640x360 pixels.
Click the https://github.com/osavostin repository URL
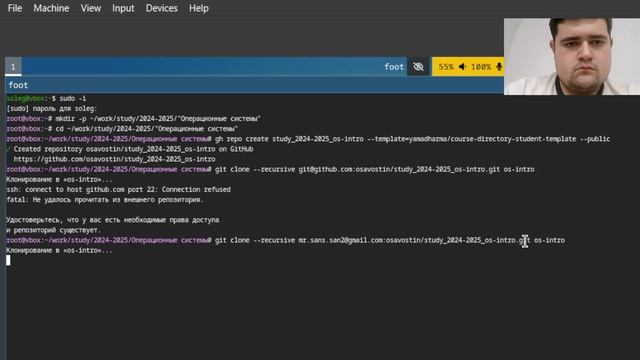(x=114, y=159)
